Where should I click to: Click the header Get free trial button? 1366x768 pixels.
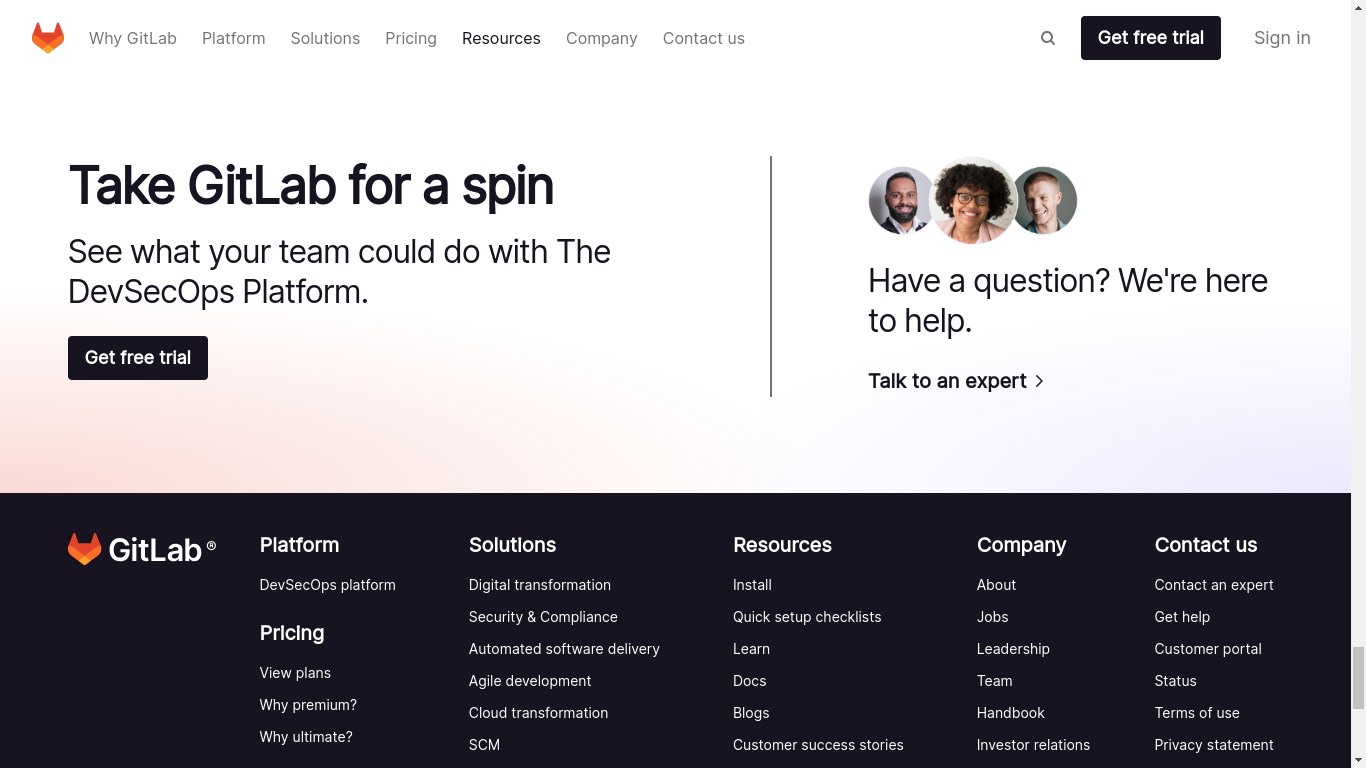(1151, 38)
